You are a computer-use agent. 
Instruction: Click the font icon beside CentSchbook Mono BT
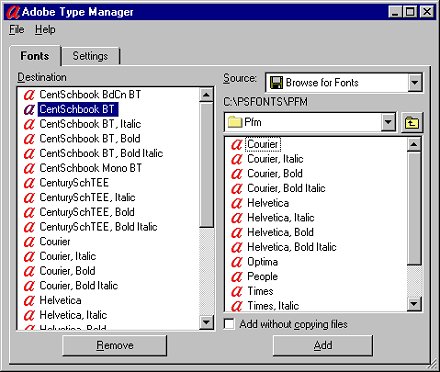coord(29,168)
